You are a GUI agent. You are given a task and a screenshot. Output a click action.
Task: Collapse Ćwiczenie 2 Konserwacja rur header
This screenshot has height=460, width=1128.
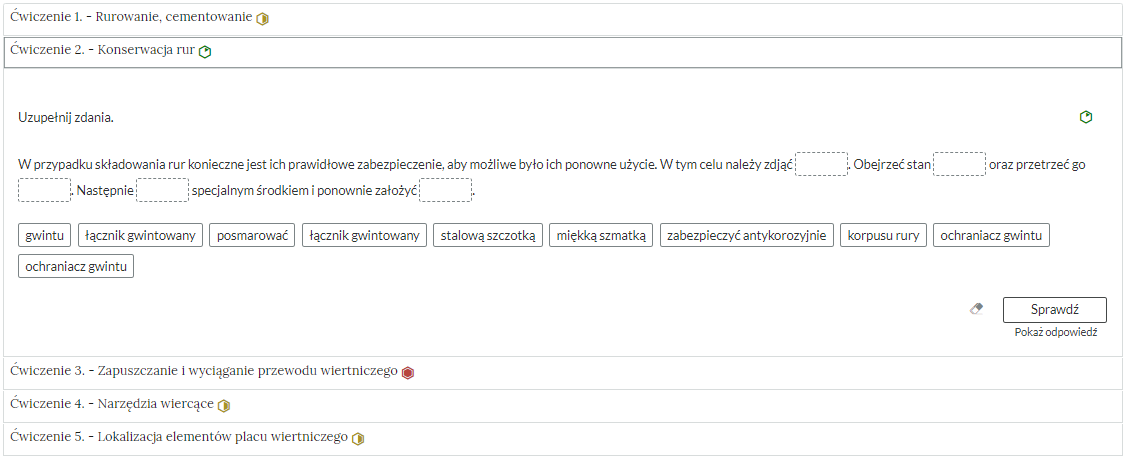(100, 51)
